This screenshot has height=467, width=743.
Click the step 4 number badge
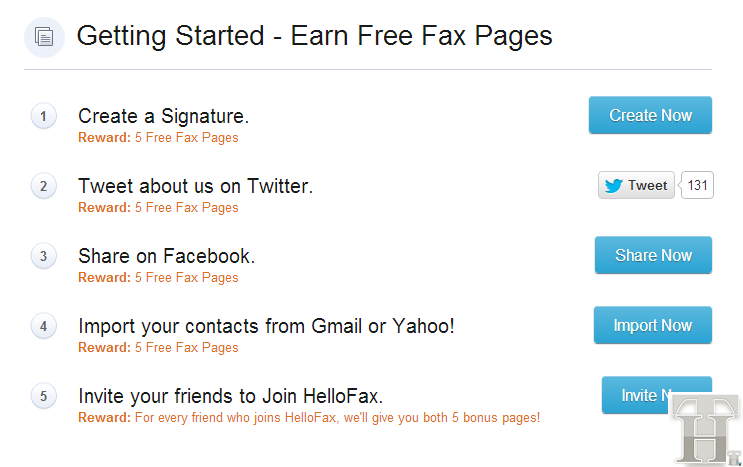pos(44,326)
